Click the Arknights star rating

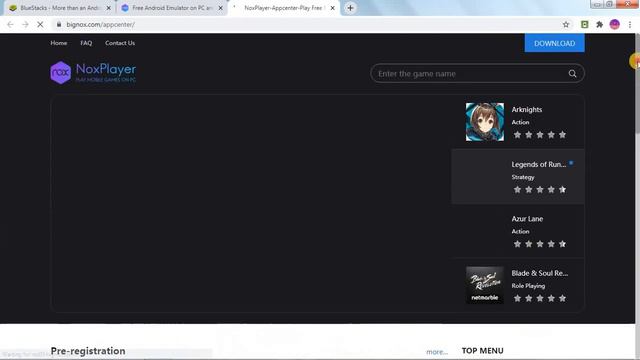[x=540, y=135]
